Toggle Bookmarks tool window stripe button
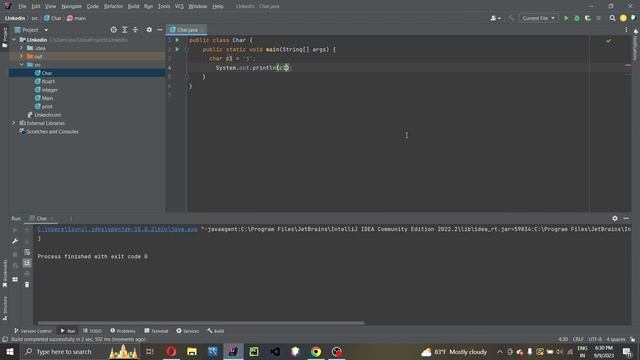Viewport: 640px width, 360px height. pos(4,274)
